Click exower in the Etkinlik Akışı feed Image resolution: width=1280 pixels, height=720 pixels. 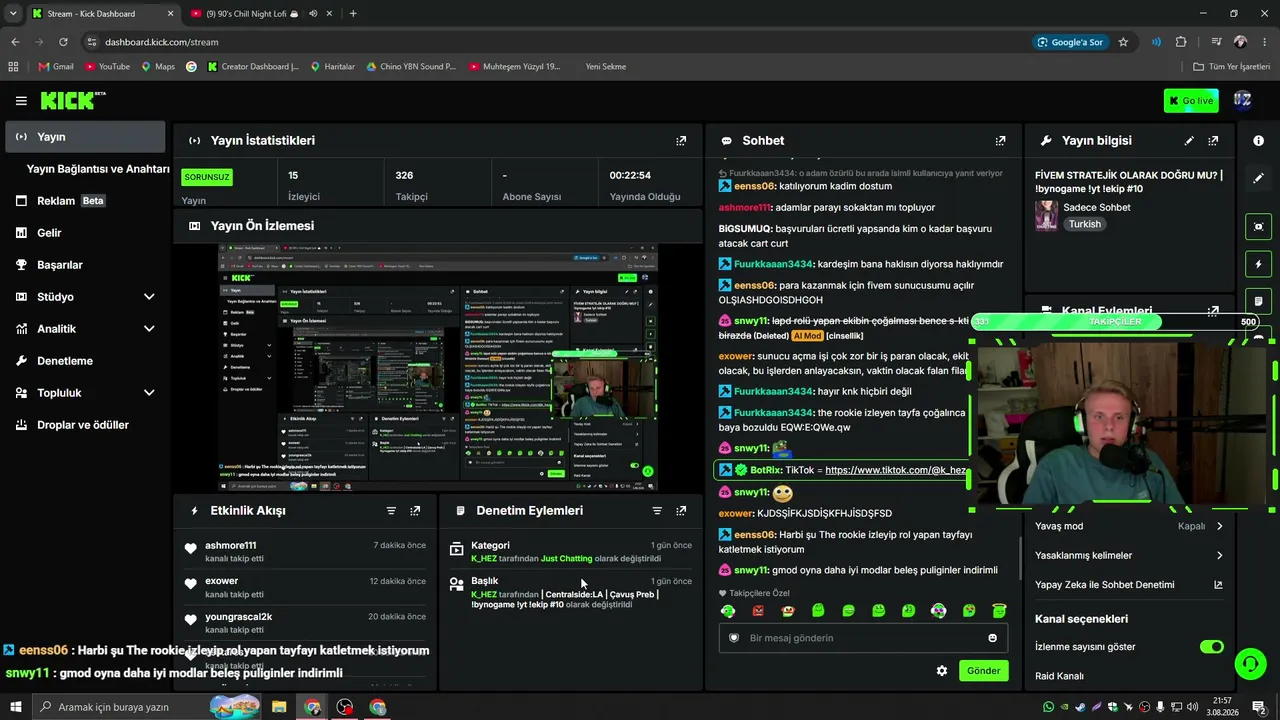[x=222, y=581]
